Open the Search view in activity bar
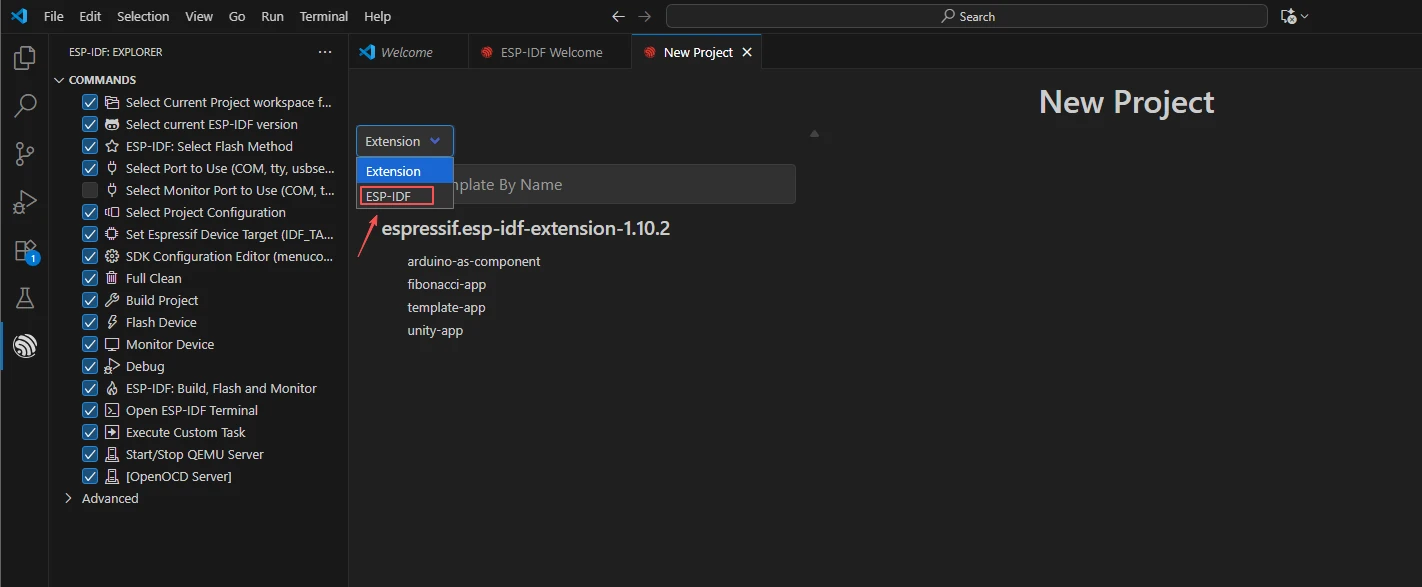This screenshot has height=587, width=1422. [25, 106]
